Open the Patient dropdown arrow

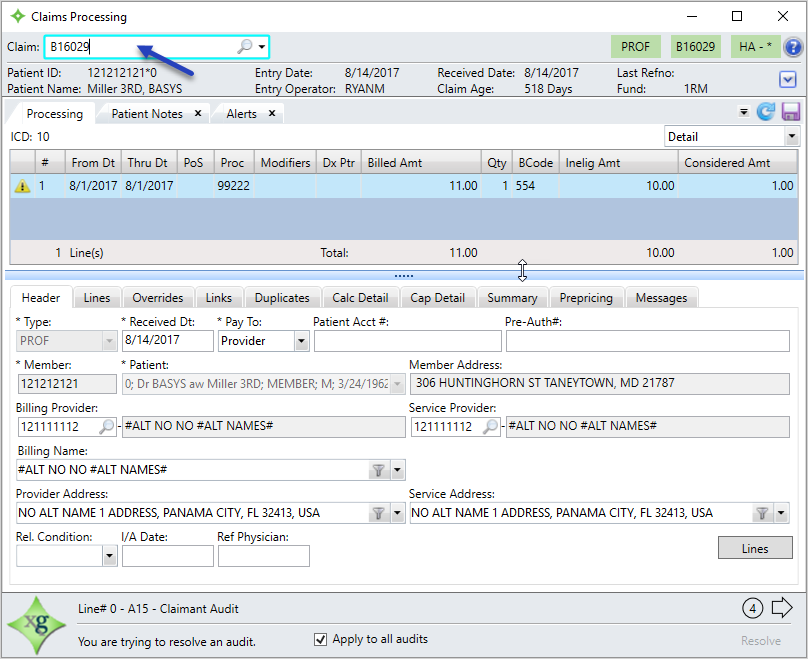coord(397,384)
